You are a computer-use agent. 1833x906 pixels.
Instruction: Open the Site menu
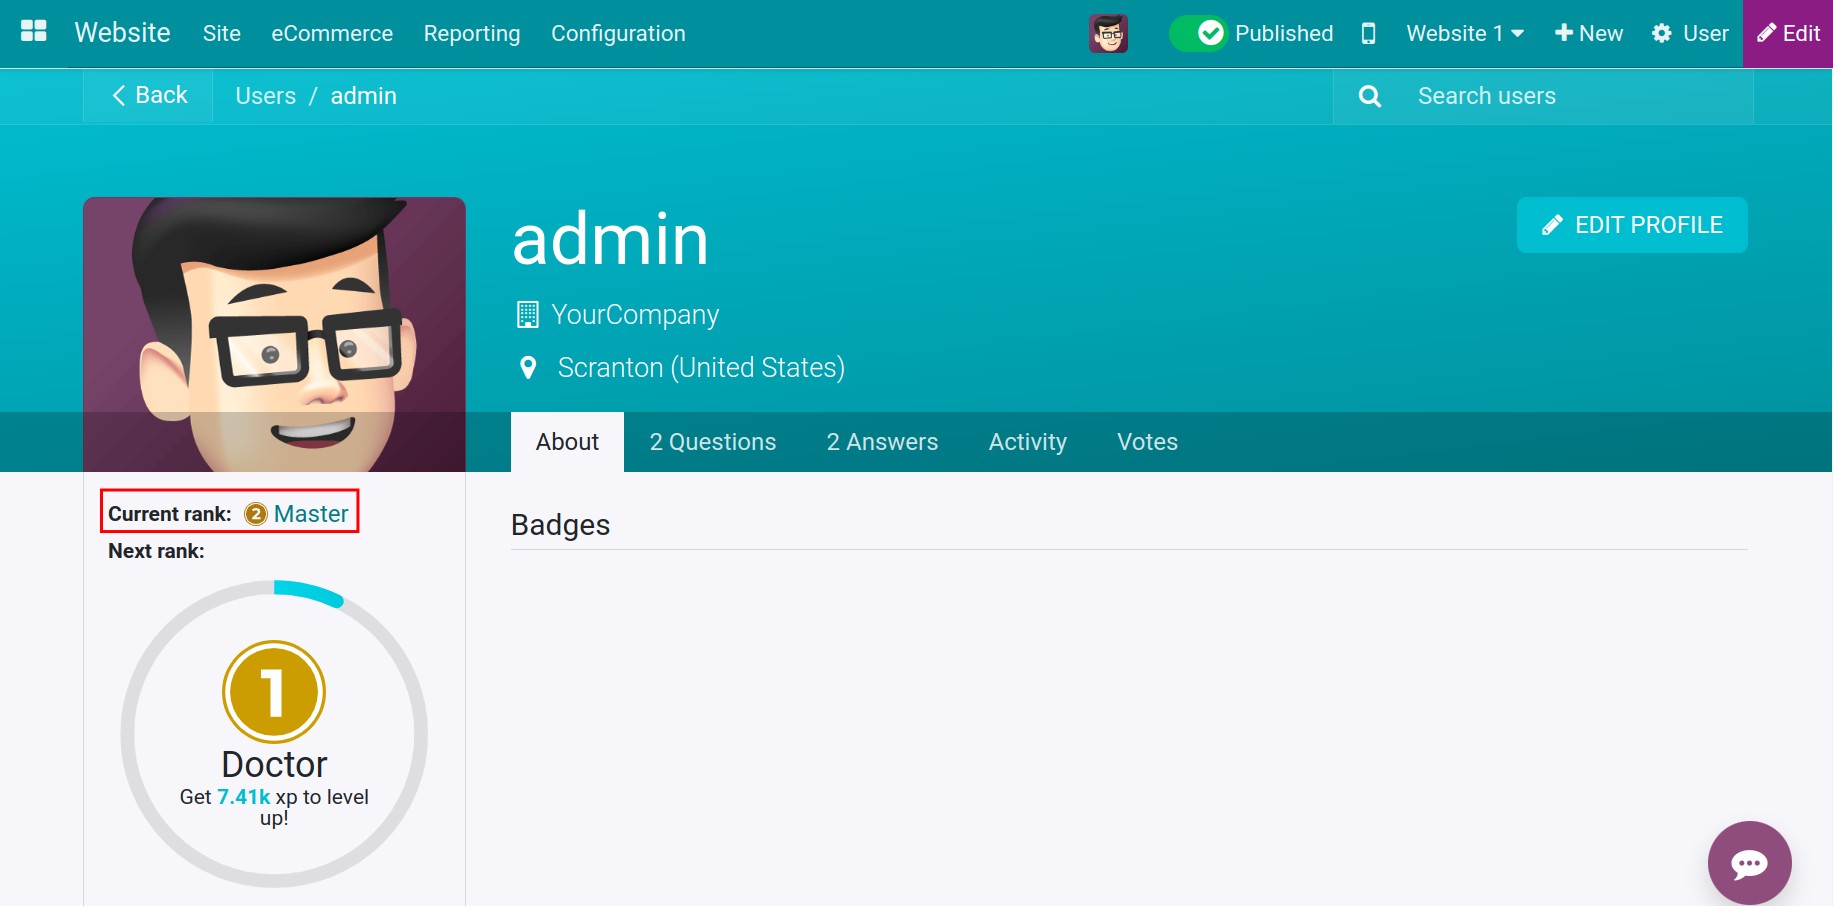pyautogui.click(x=222, y=33)
